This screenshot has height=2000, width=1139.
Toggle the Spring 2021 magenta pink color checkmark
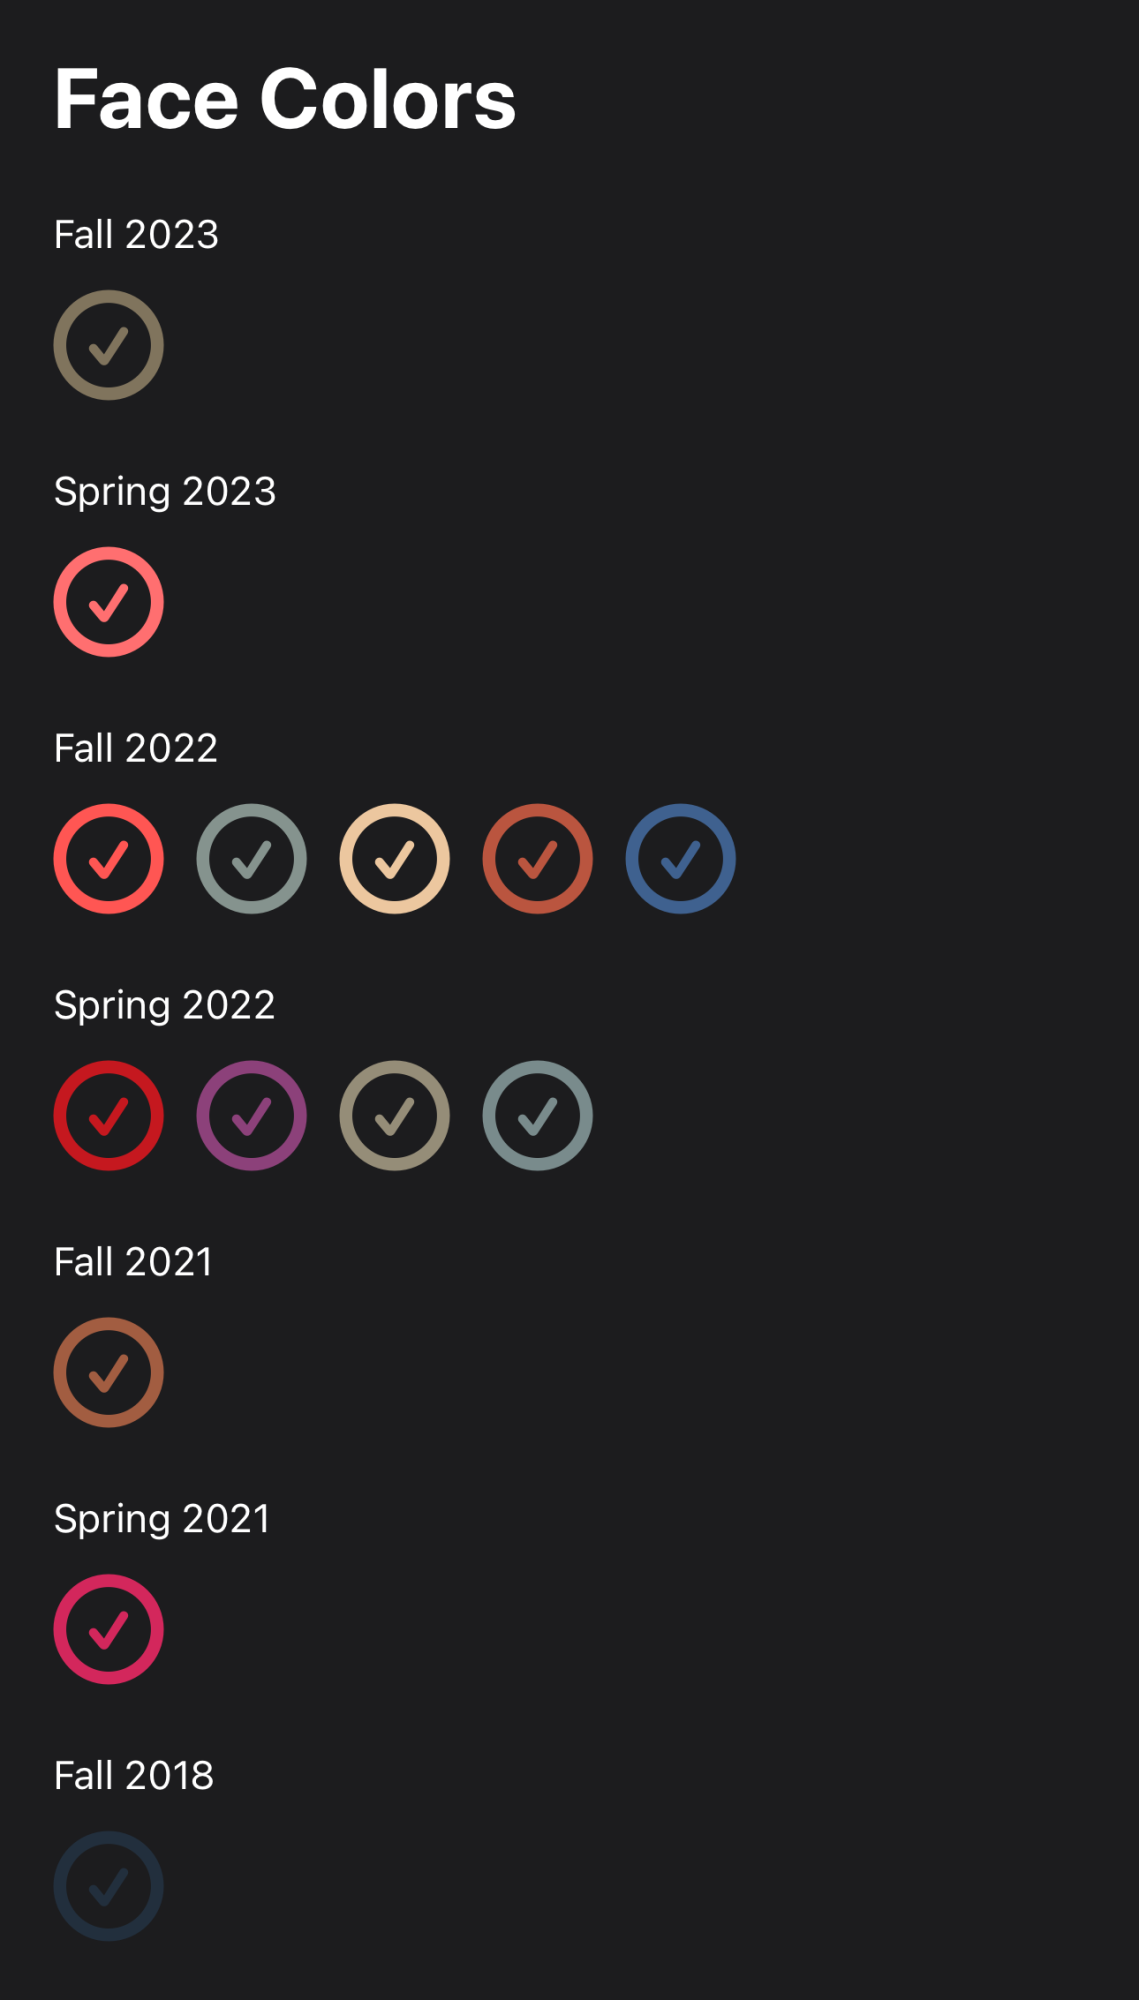pos(108,1630)
